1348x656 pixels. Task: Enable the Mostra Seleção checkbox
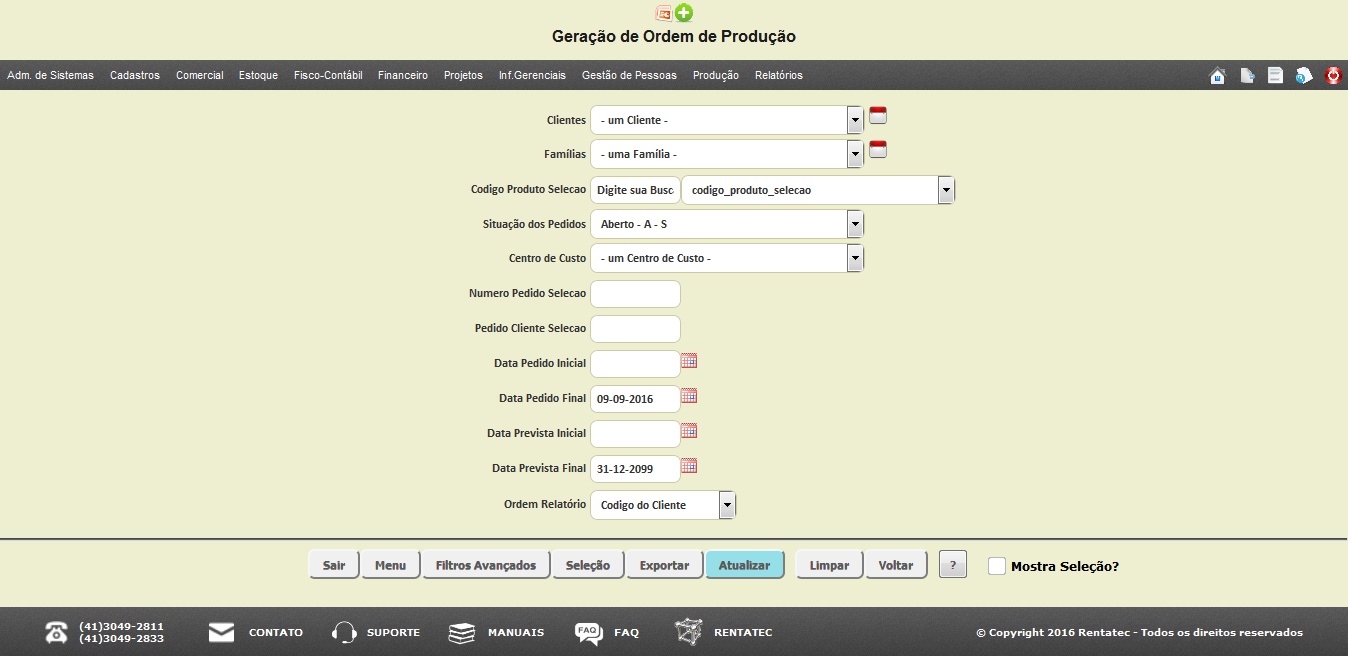997,566
